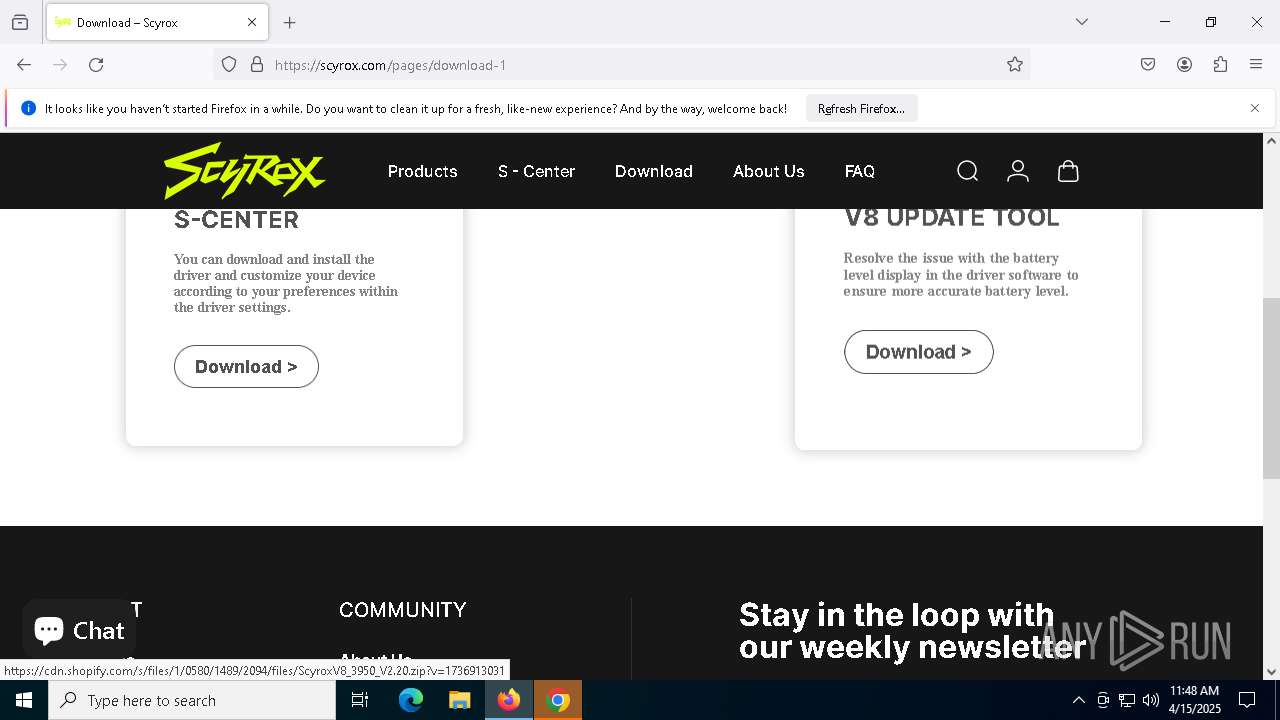This screenshot has width=1280, height=720.
Task: Open a new browser tab
Action: 290,22
